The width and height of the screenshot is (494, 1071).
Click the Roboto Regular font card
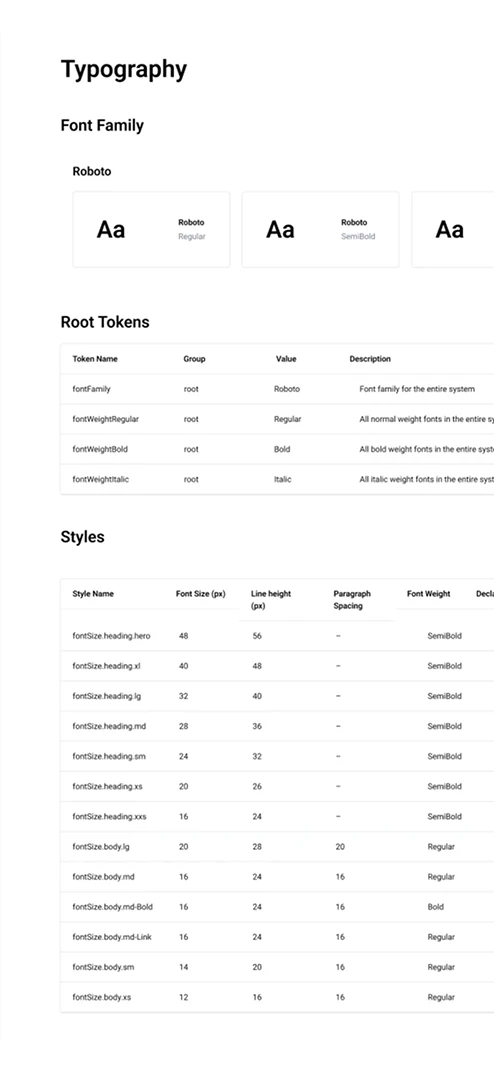tap(151, 230)
